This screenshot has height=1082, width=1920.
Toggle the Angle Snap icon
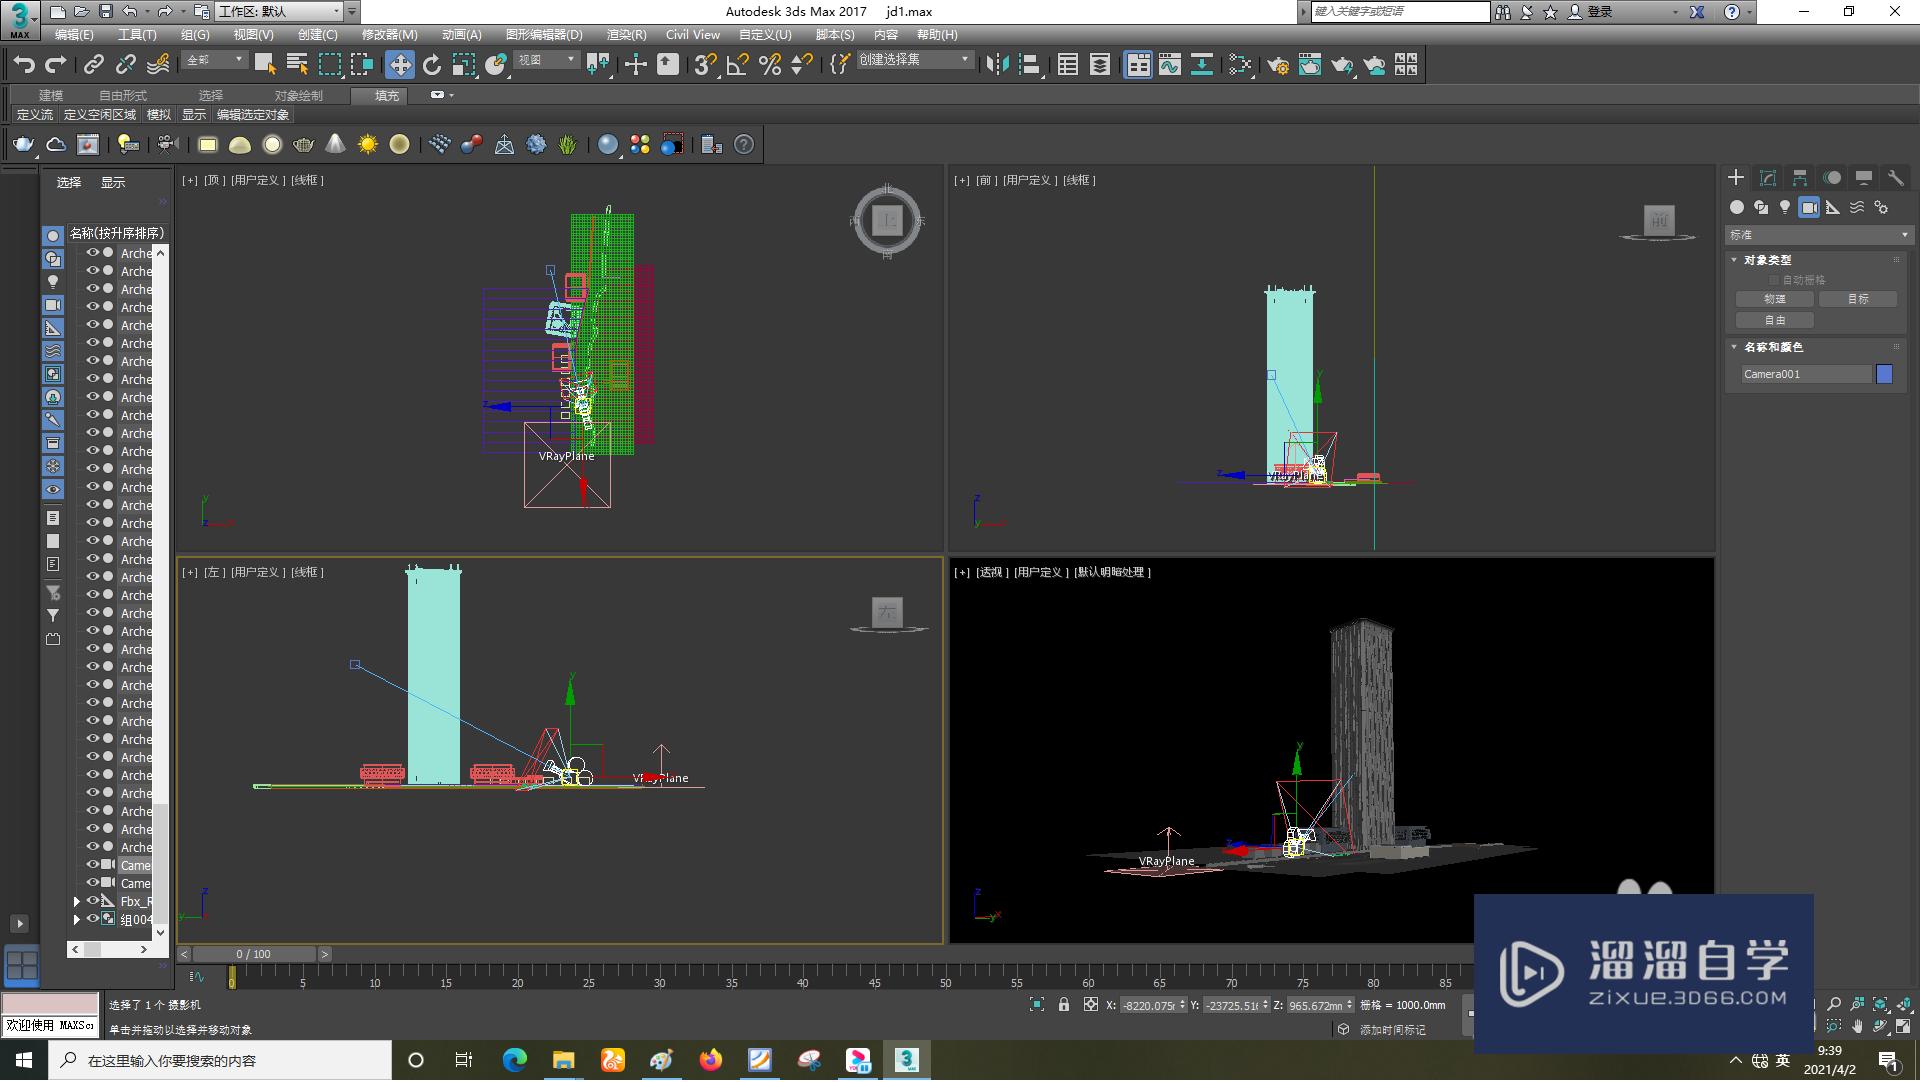[738, 65]
